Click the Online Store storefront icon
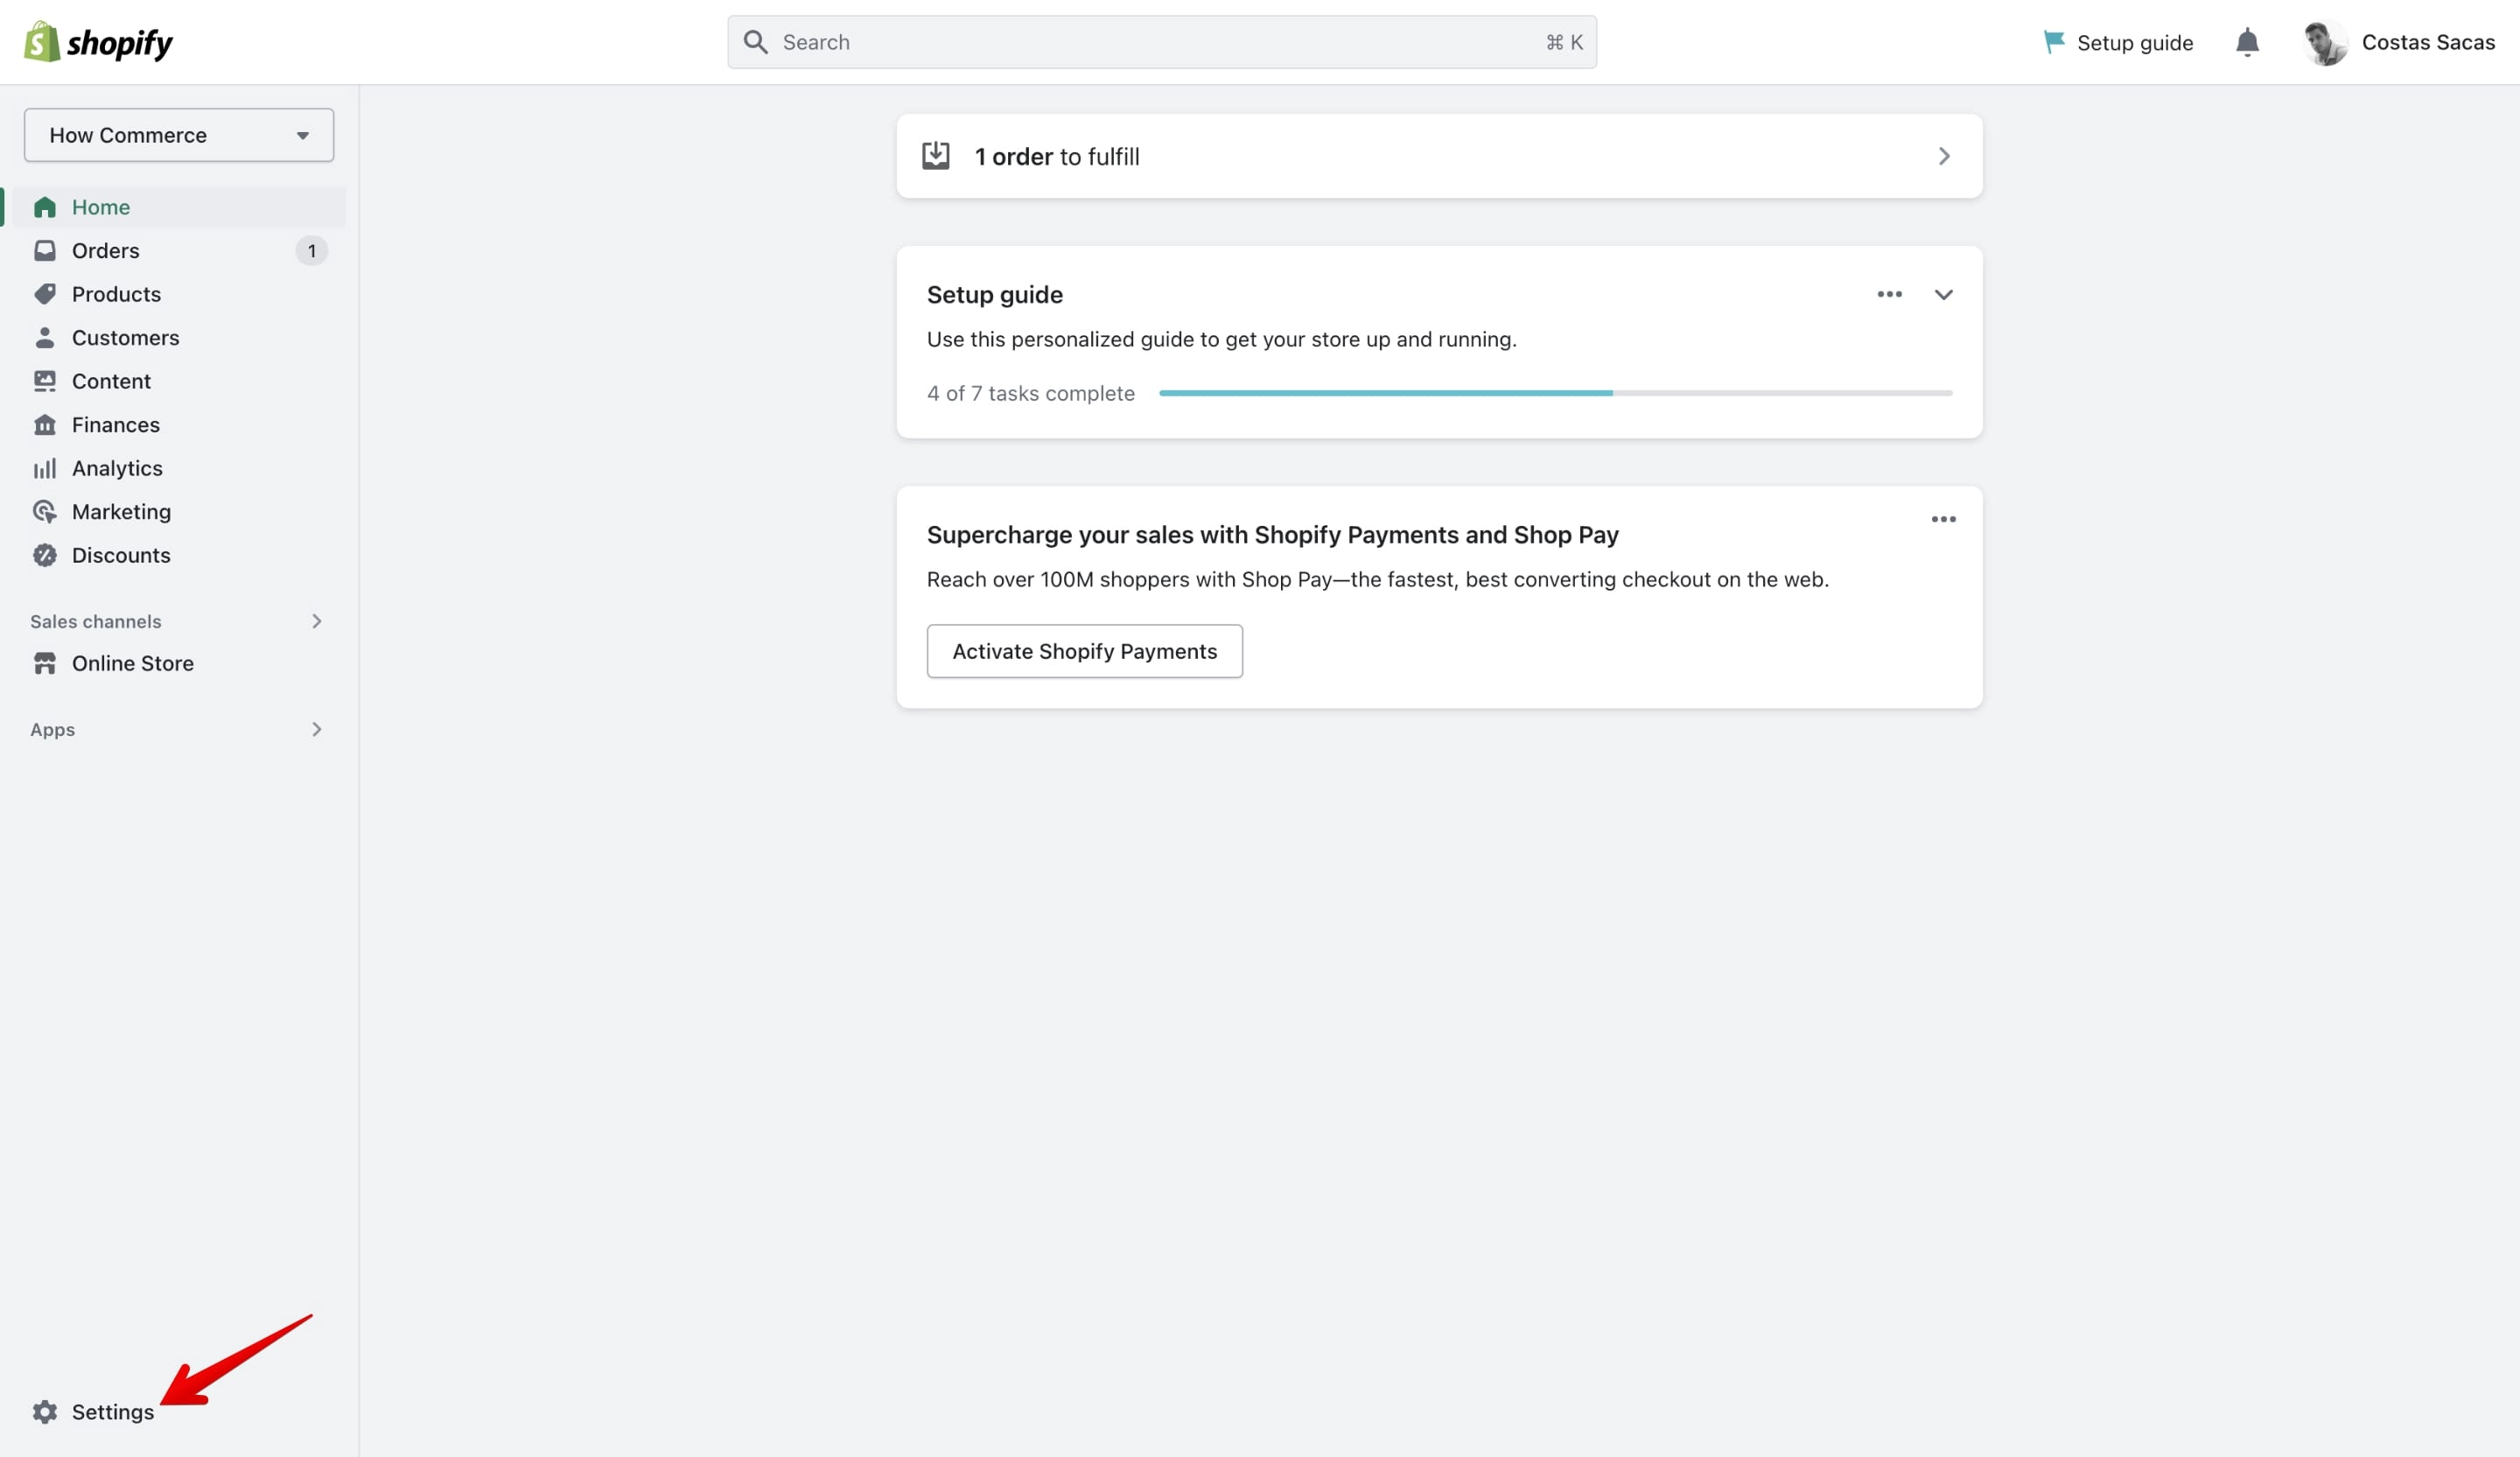The image size is (2520, 1457). point(45,663)
